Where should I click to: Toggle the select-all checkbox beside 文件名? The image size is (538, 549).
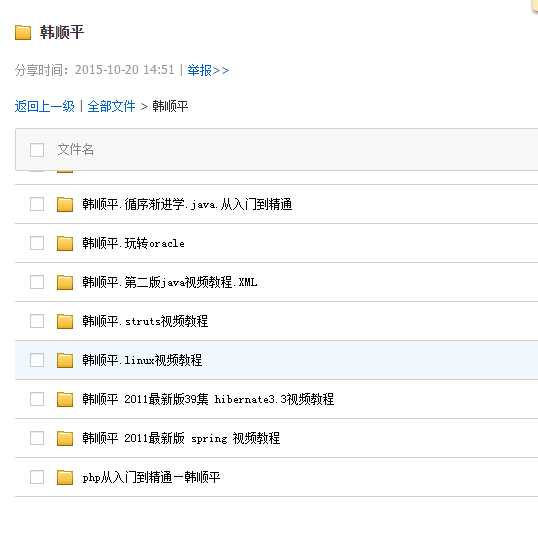tap(37, 150)
